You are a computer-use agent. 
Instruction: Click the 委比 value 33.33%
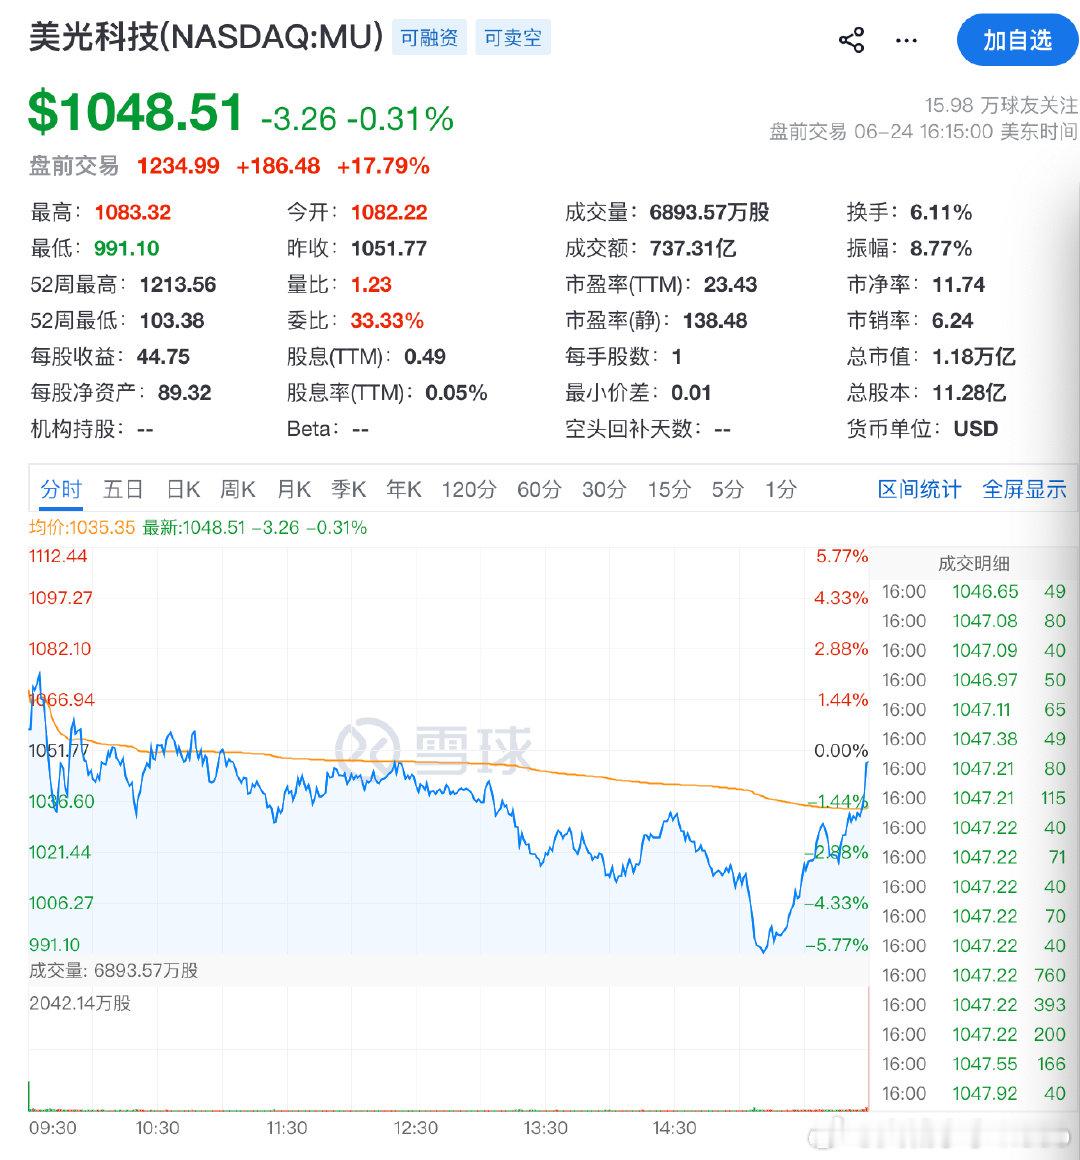point(387,320)
